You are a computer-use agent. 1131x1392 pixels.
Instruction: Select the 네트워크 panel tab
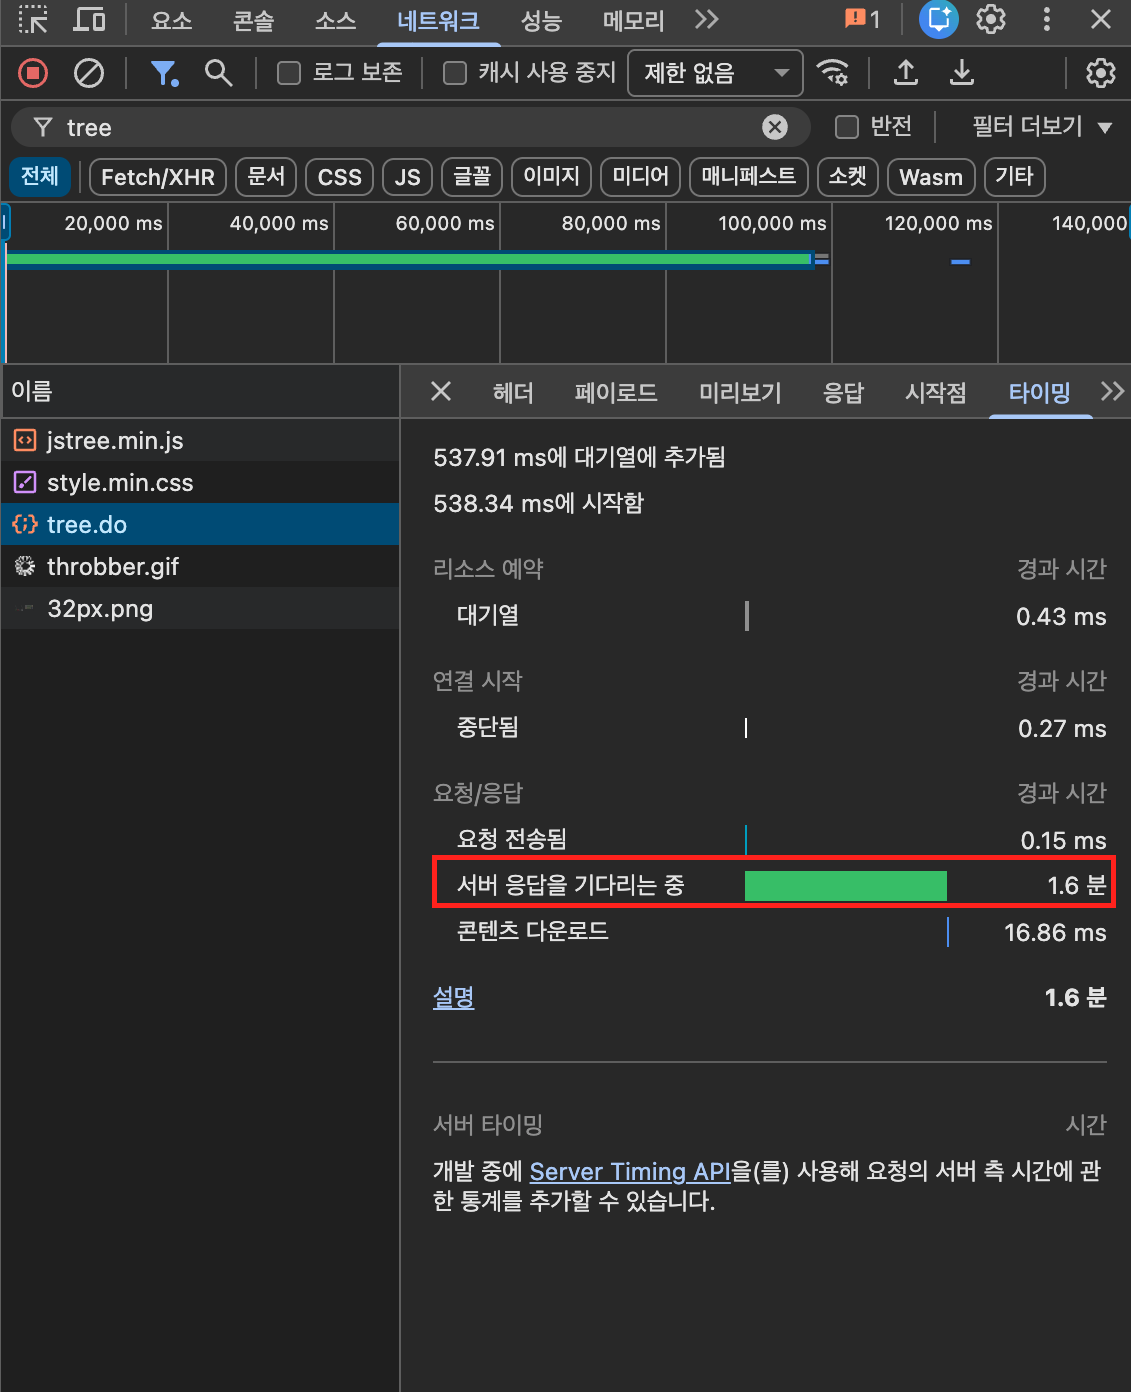438,20
